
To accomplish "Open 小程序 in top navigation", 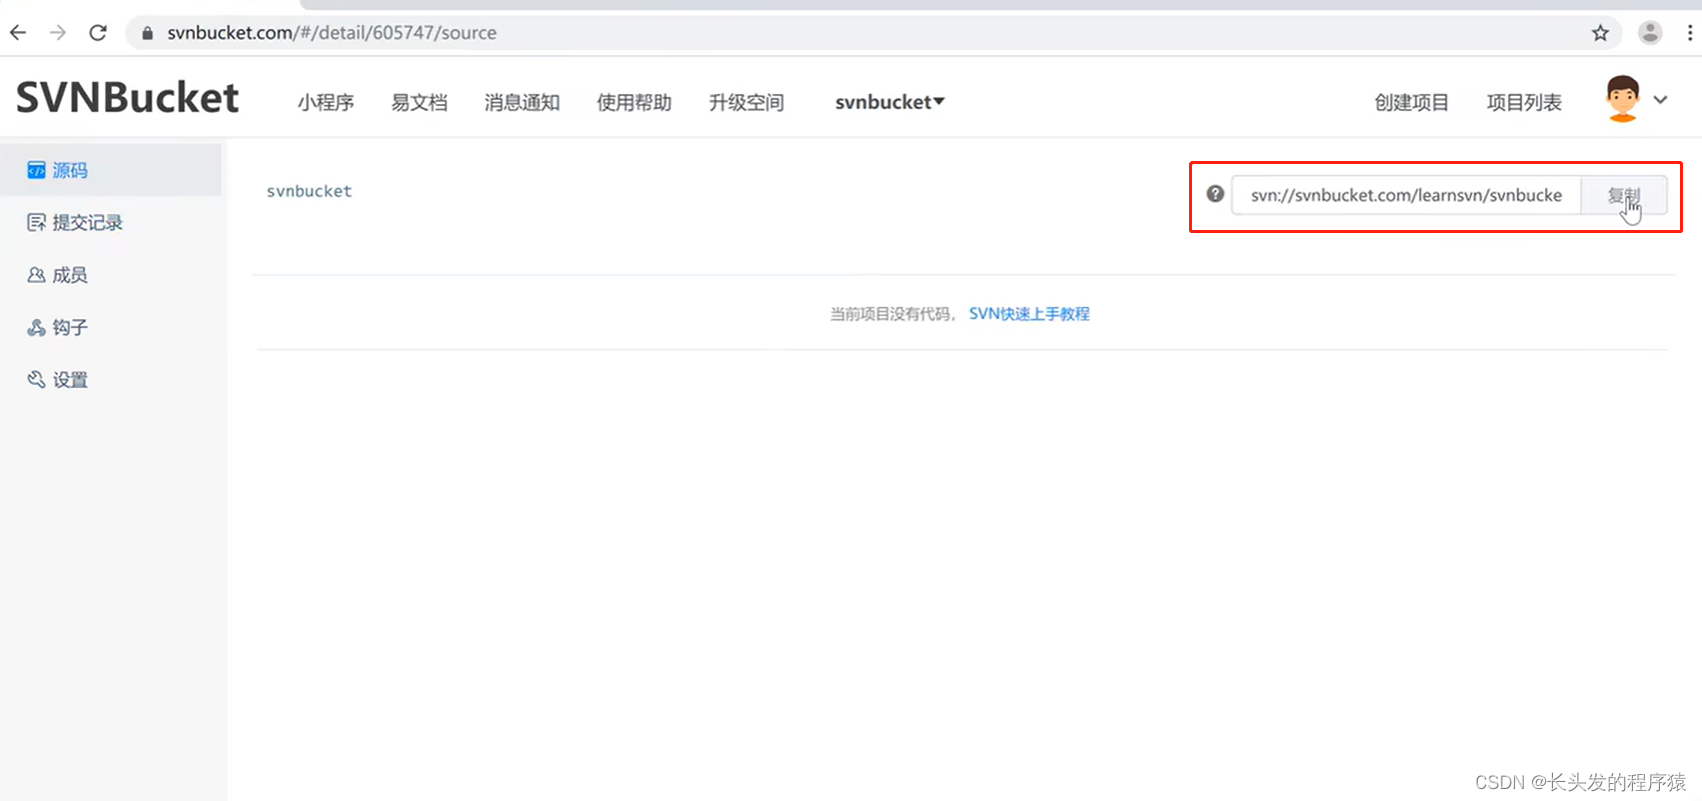I will pyautogui.click(x=326, y=102).
